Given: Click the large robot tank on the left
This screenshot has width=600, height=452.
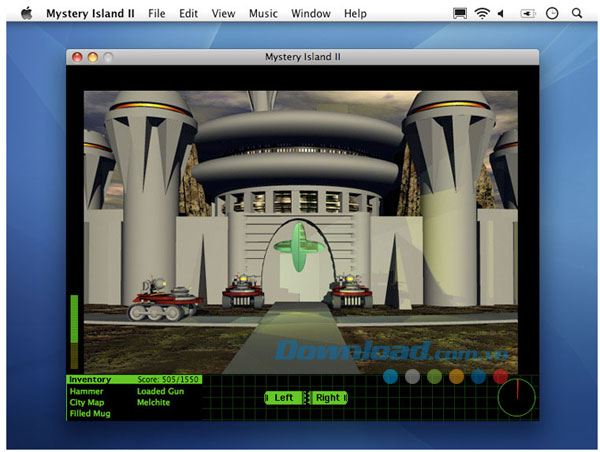Looking at the screenshot, I should 166,299.
